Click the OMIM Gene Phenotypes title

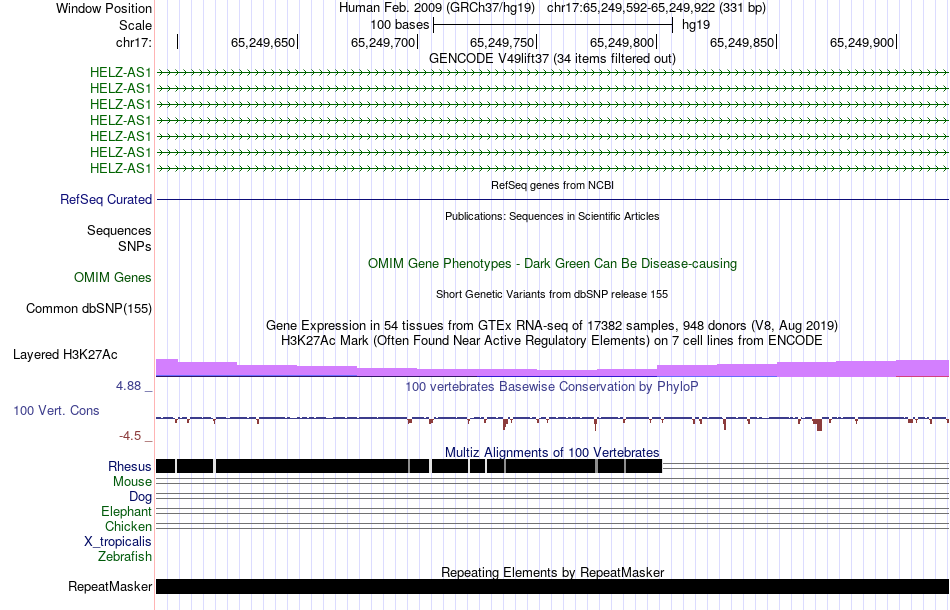(552, 264)
